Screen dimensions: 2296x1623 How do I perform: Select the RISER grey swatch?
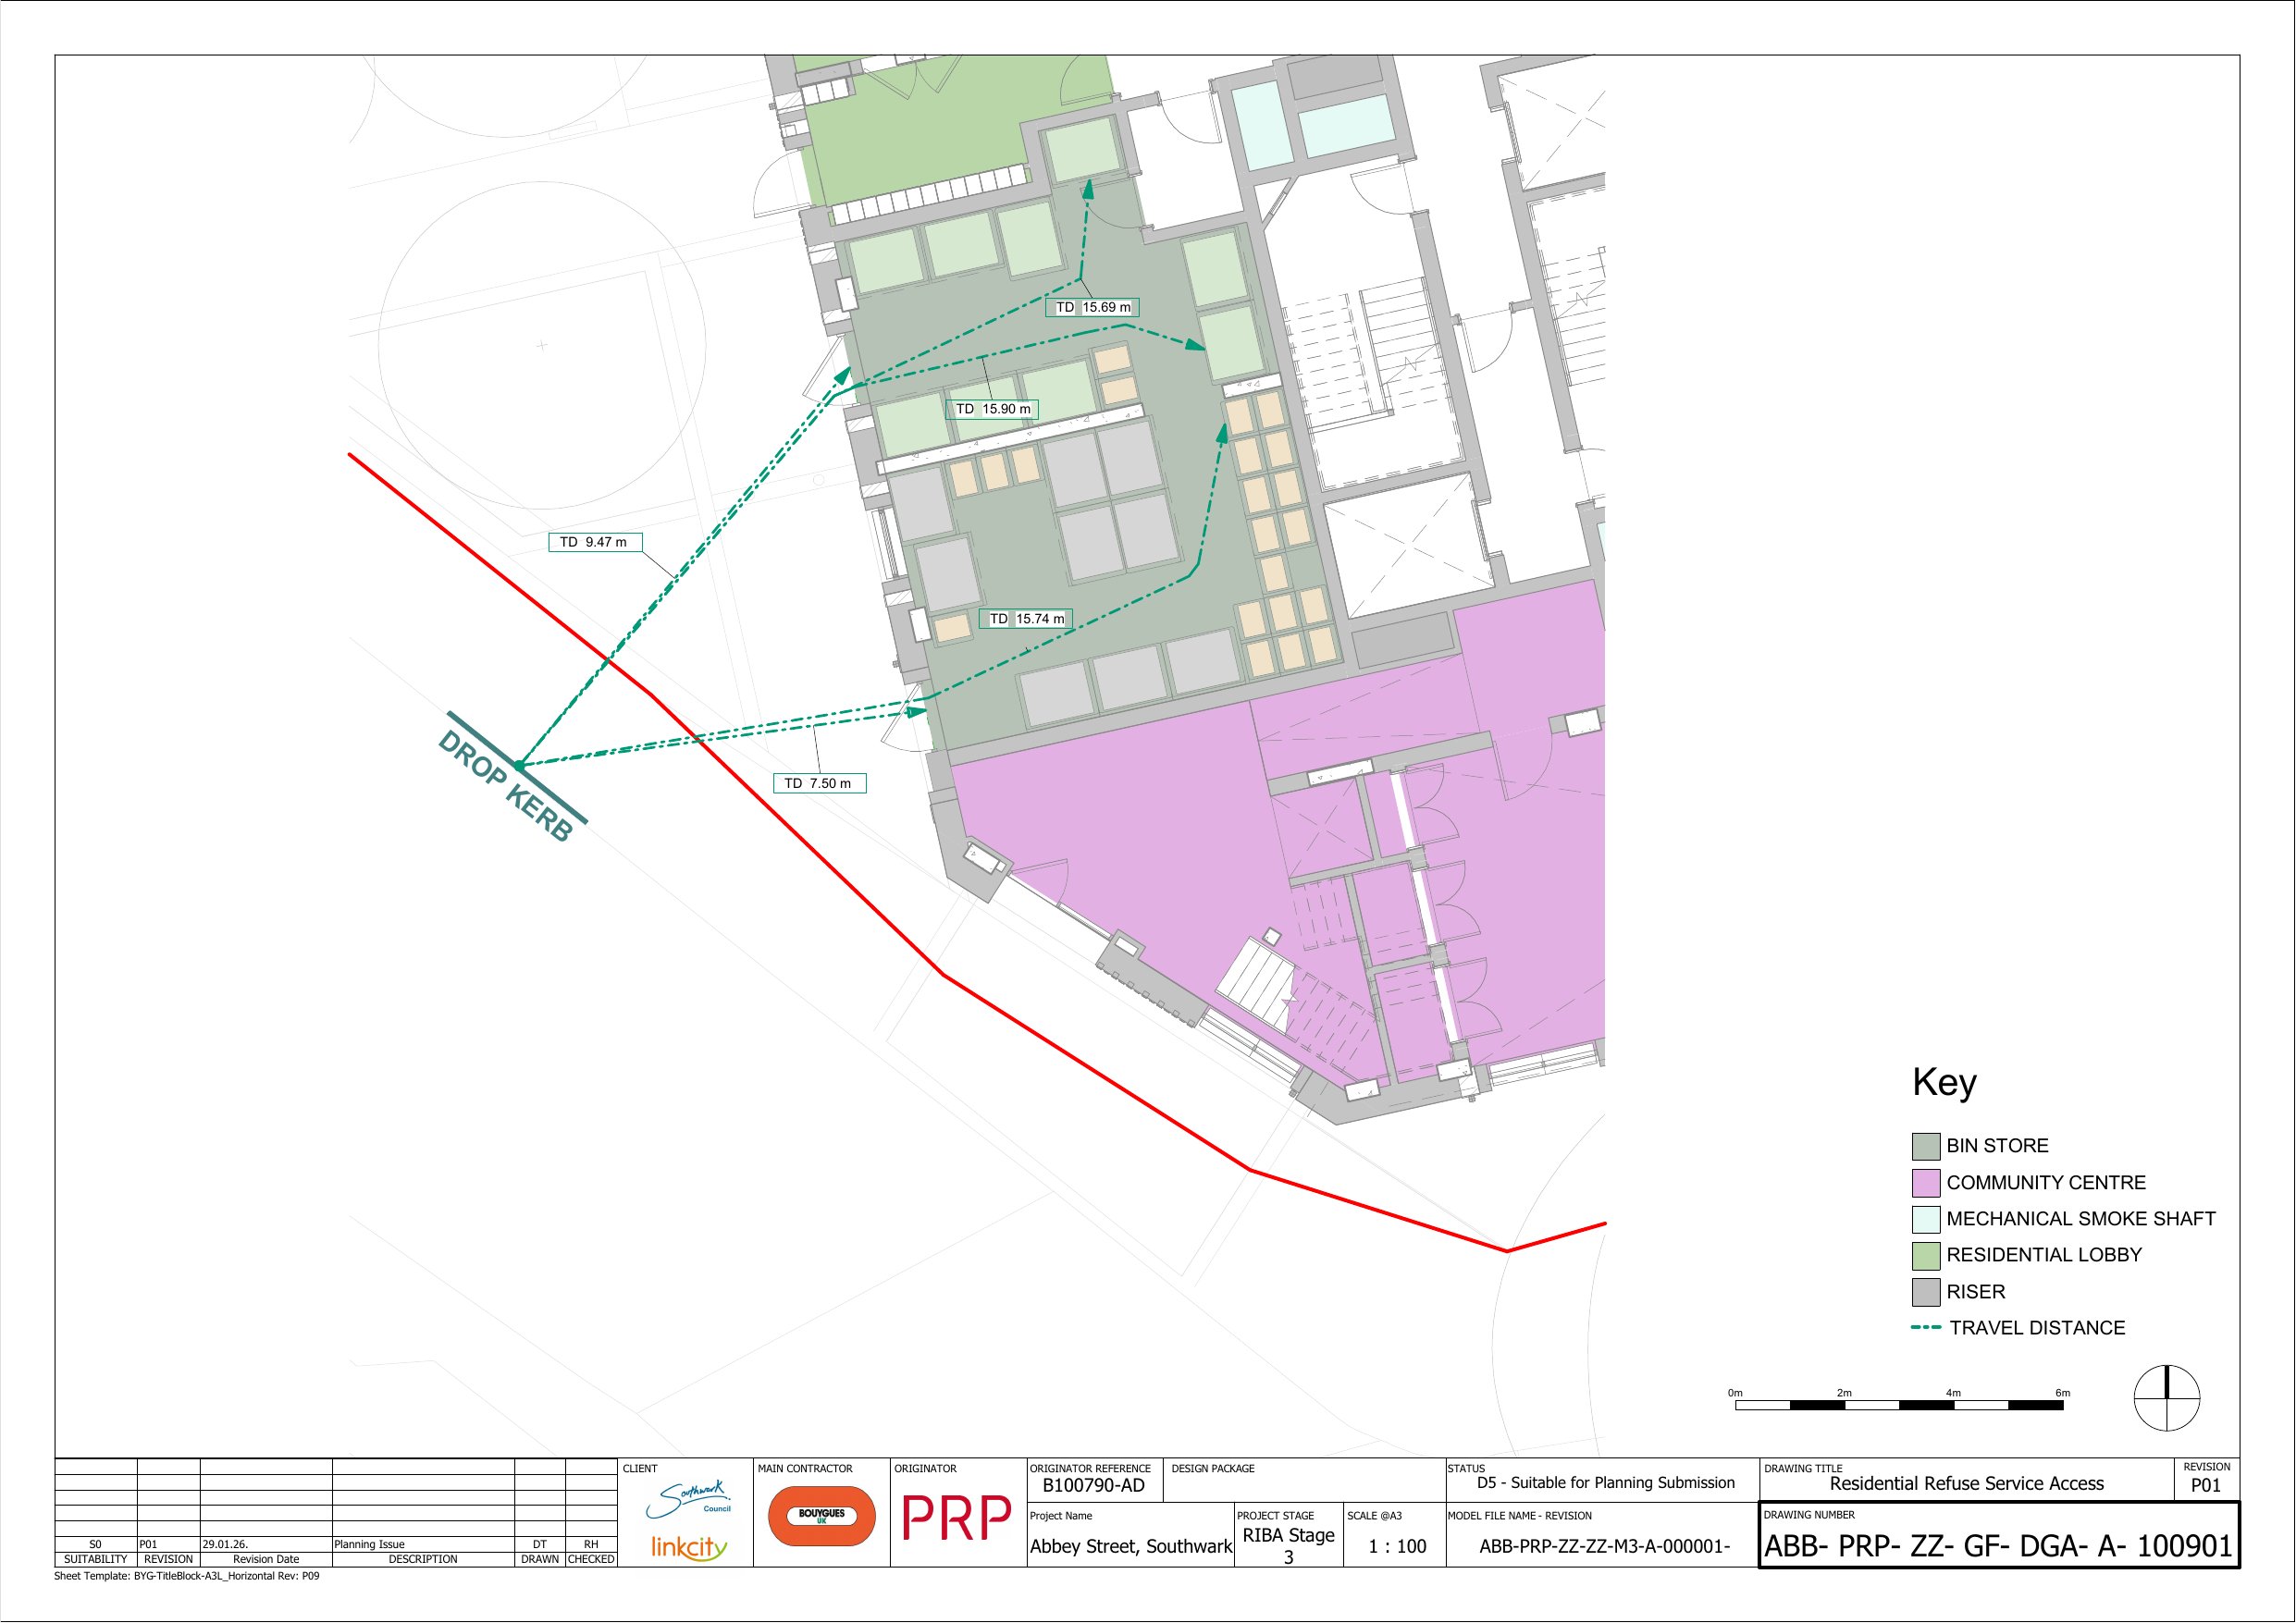click(1925, 1292)
